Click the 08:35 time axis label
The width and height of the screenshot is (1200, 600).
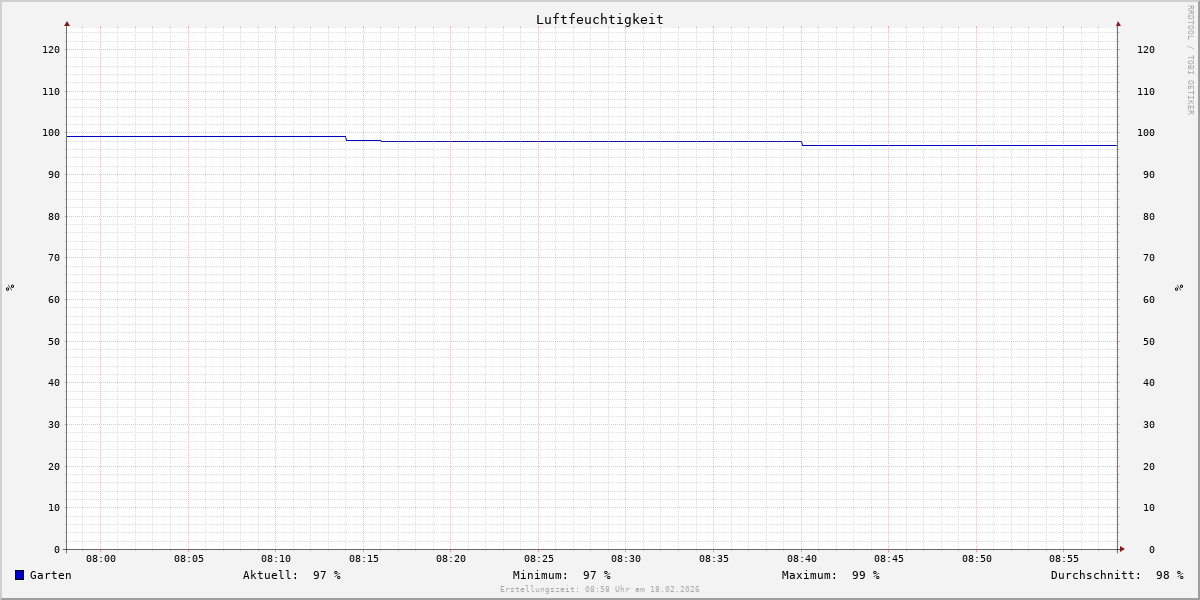(x=714, y=559)
